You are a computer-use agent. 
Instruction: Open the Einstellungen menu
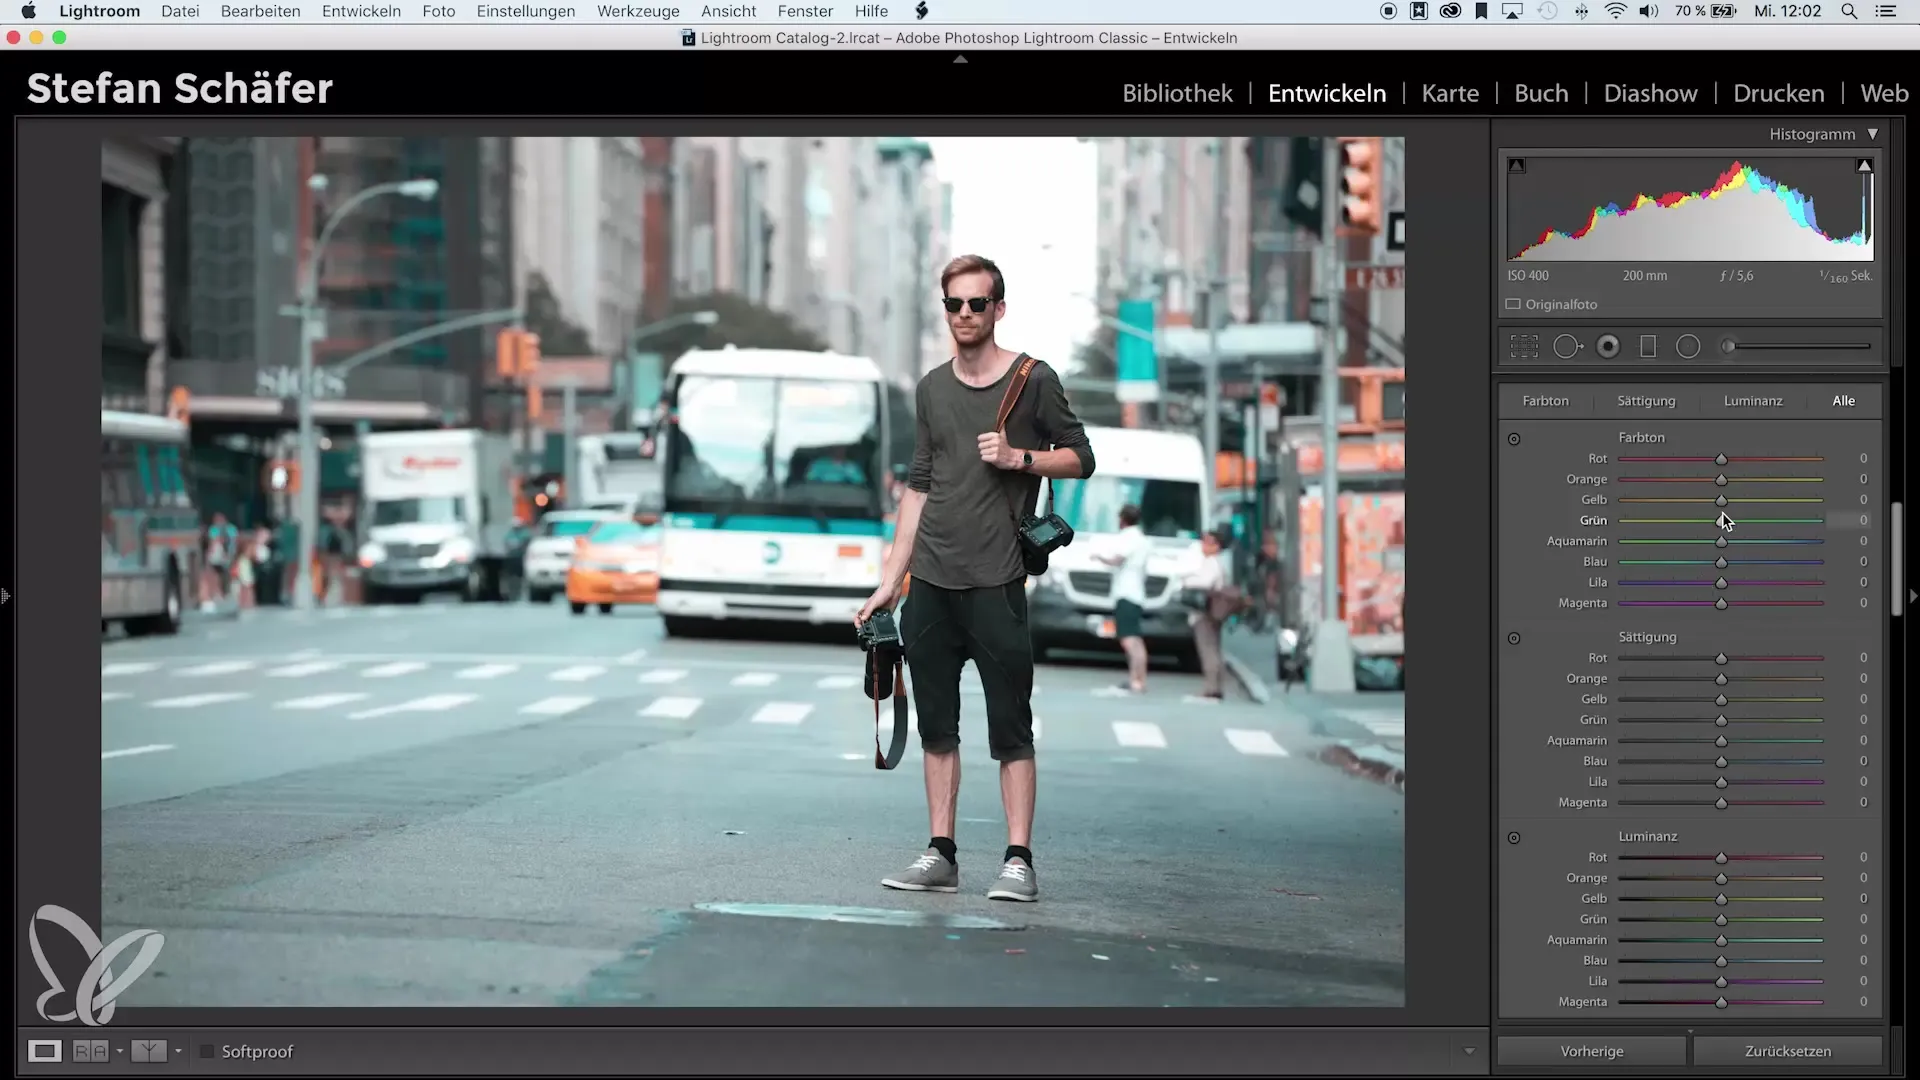[525, 11]
